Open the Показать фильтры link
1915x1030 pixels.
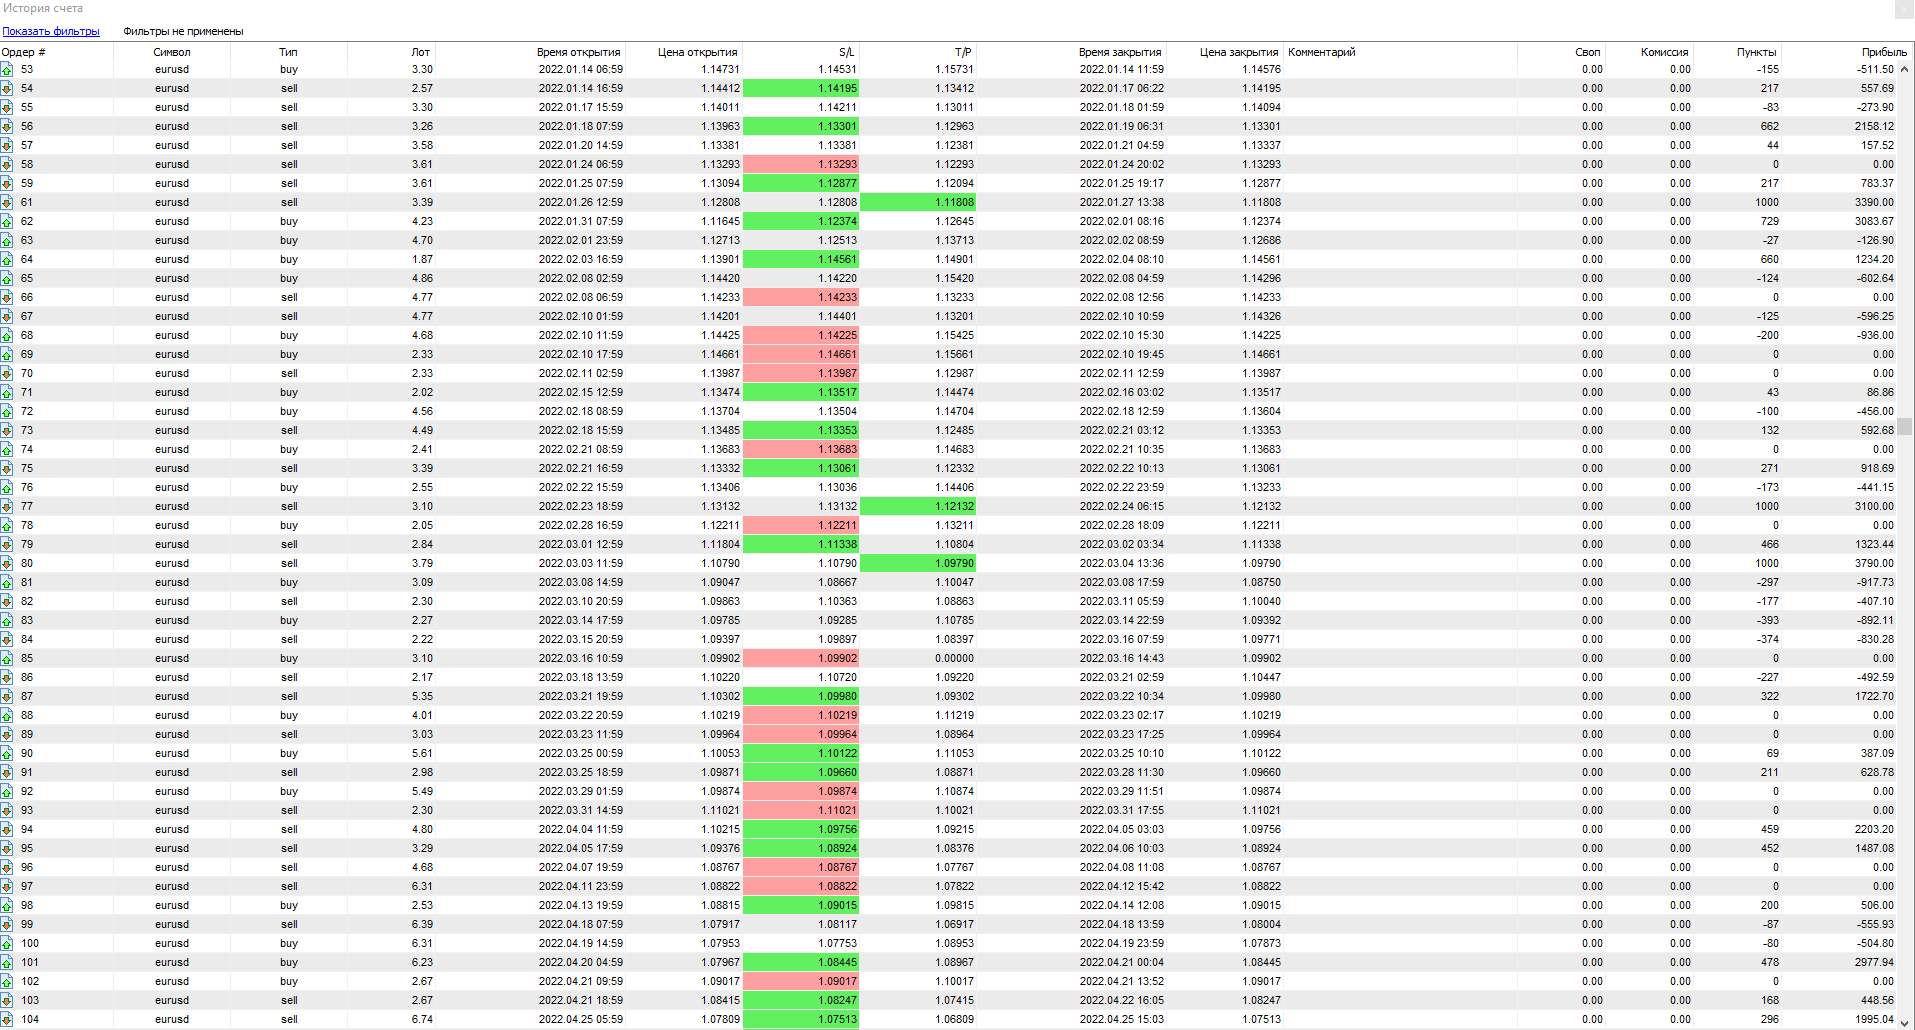coord(51,32)
